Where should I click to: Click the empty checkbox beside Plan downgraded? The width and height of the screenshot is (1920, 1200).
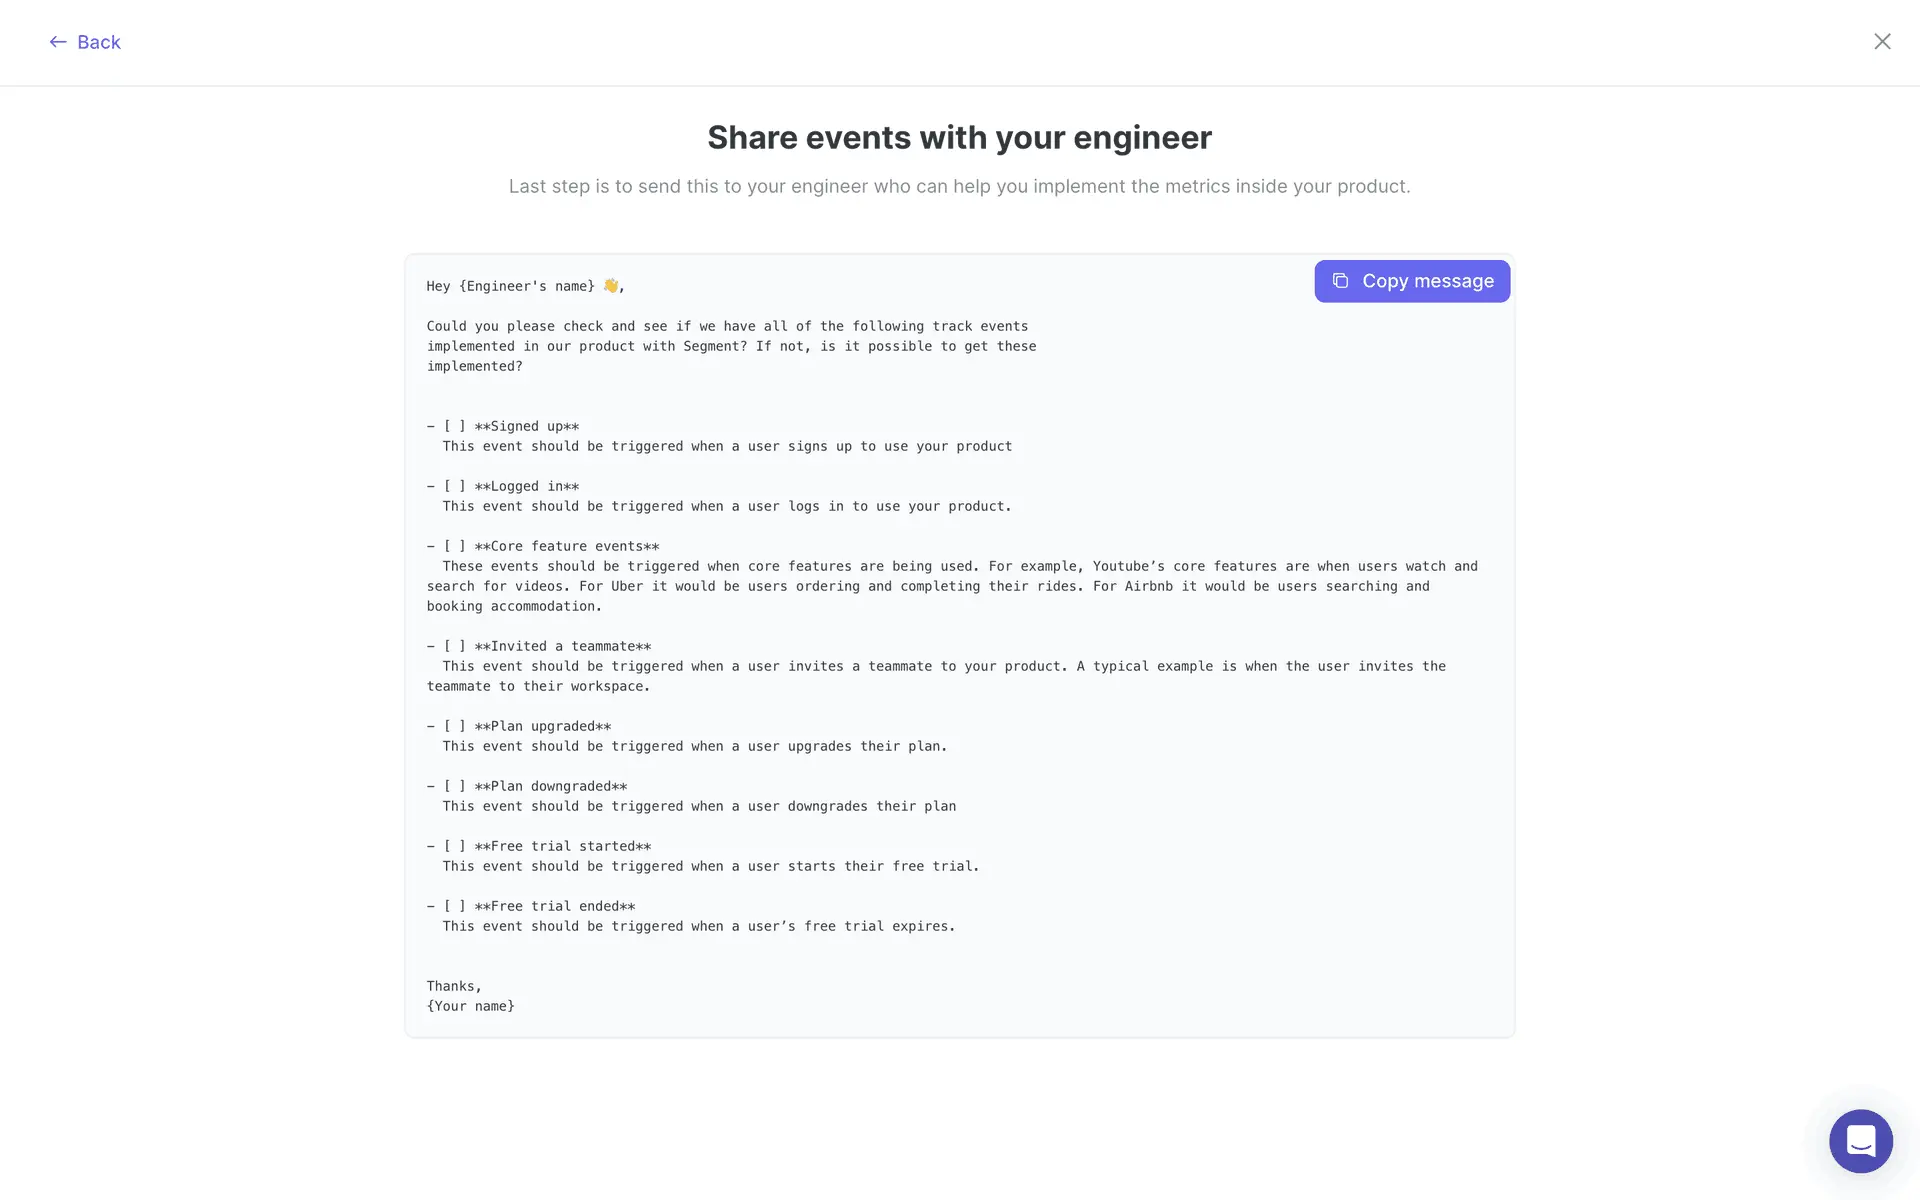pyautogui.click(x=454, y=786)
